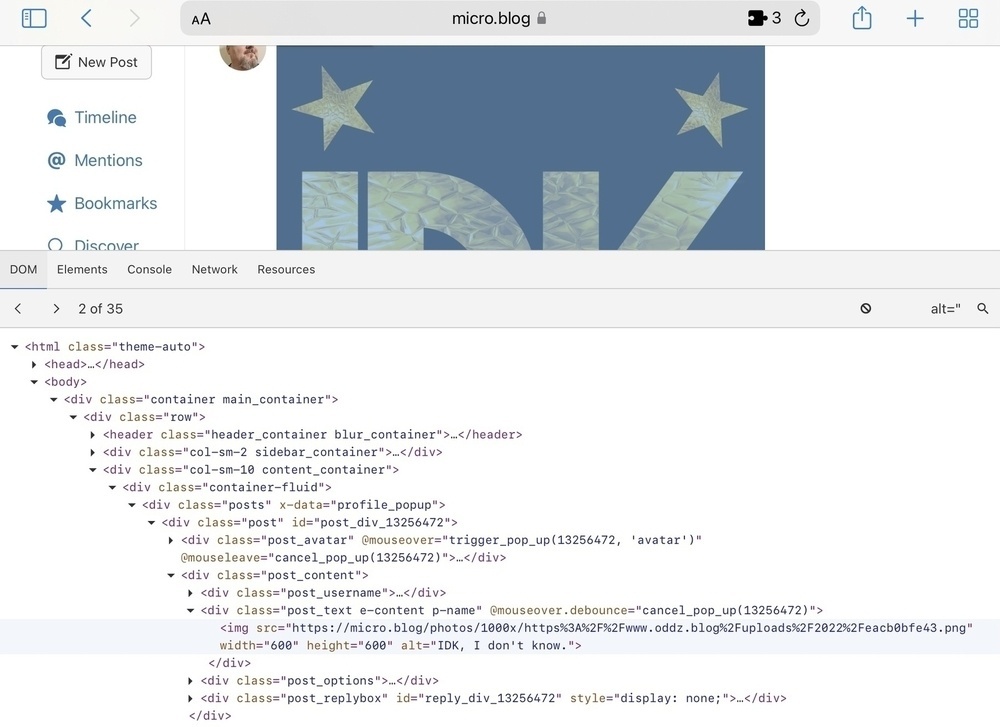Switch to the Elements tab
This screenshot has width=1000, height=727.
click(x=82, y=269)
